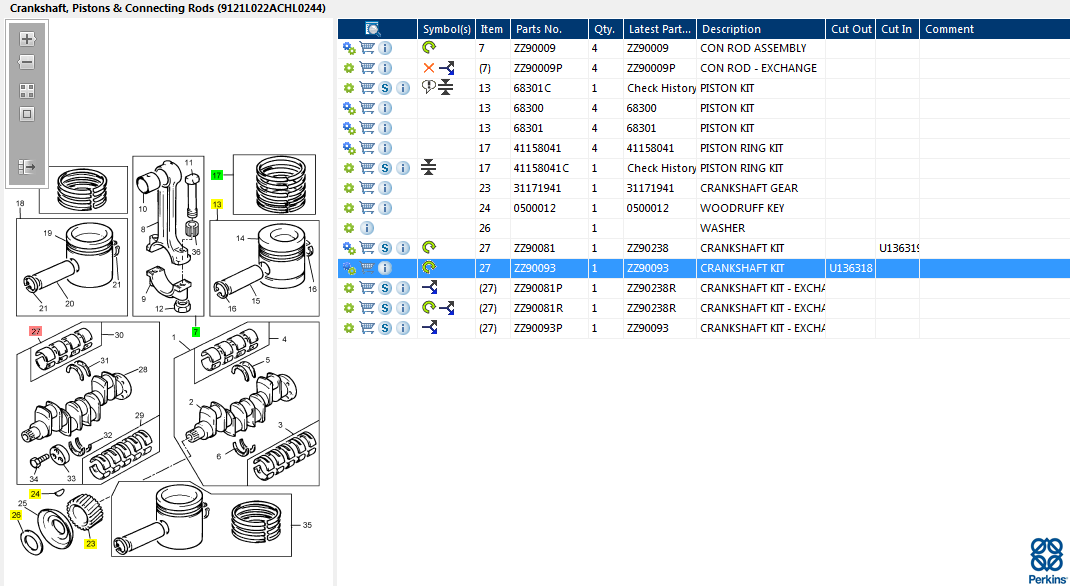Click the single-square fit view button
Viewport: 1070px width, 586px height.
(27, 114)
